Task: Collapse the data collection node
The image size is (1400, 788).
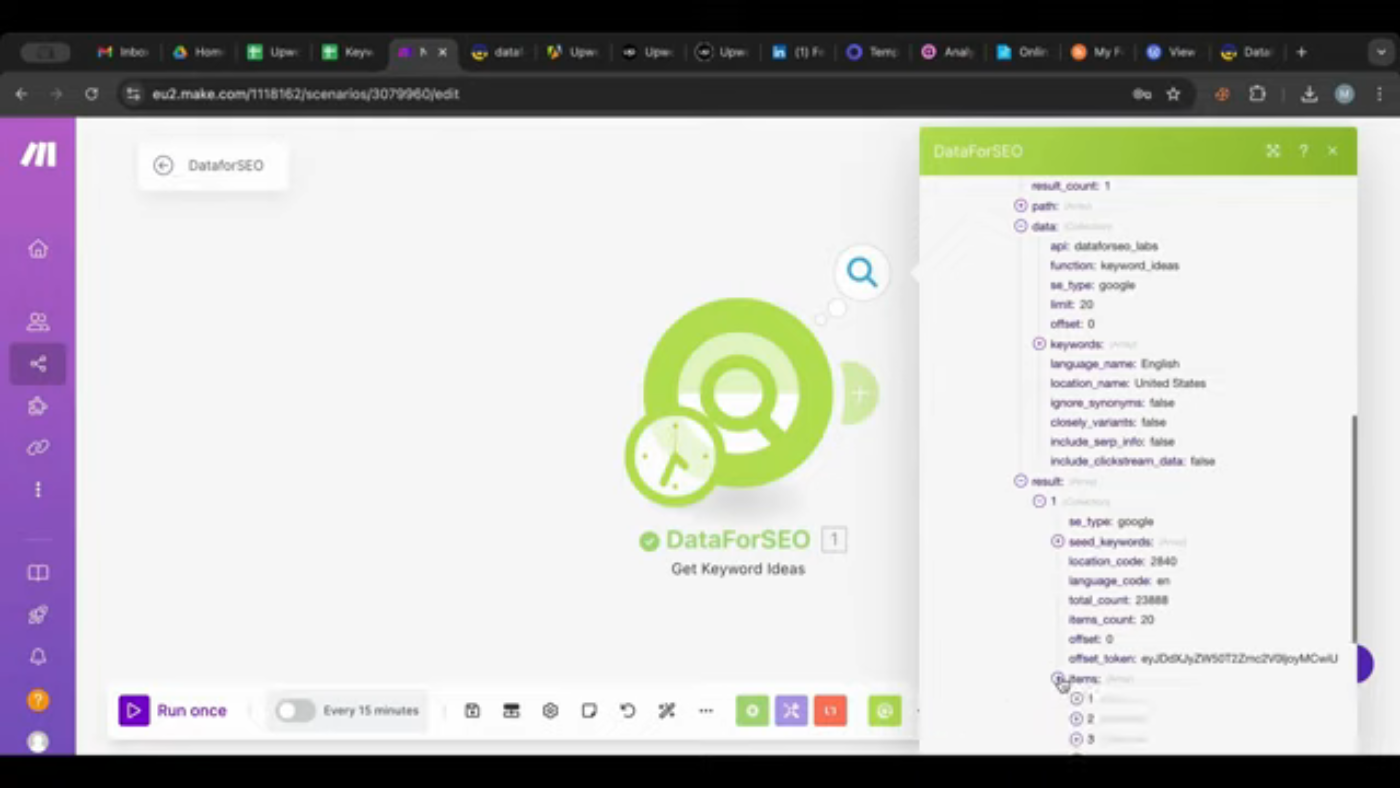Action: point(1021,226)
